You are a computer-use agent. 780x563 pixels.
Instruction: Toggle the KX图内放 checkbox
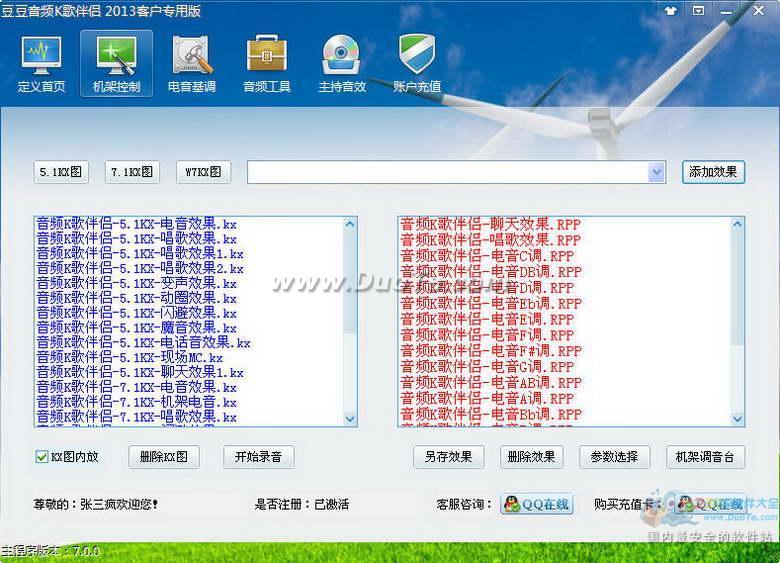click(x=42, y=457)
